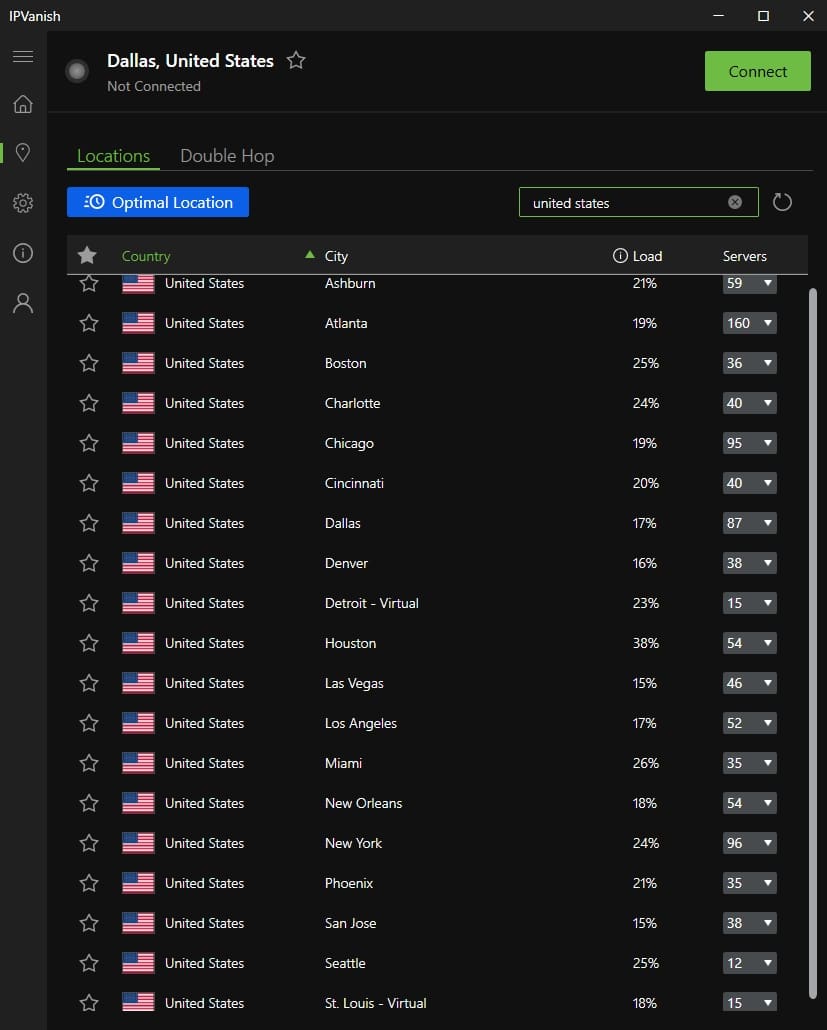The height and width of the screenshot is (1030, 827).
Task: Sort by favorites star column header
Action: point(87,255)
